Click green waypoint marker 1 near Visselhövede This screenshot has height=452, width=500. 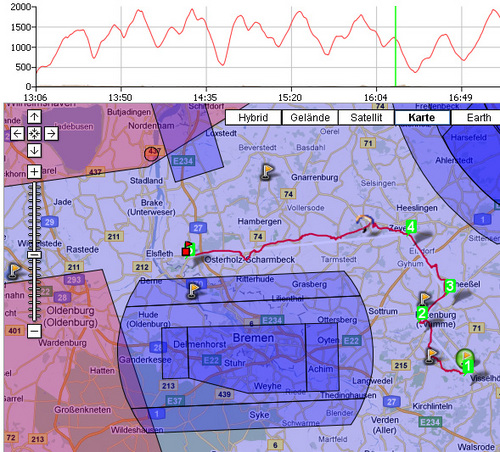pos(468,366)
